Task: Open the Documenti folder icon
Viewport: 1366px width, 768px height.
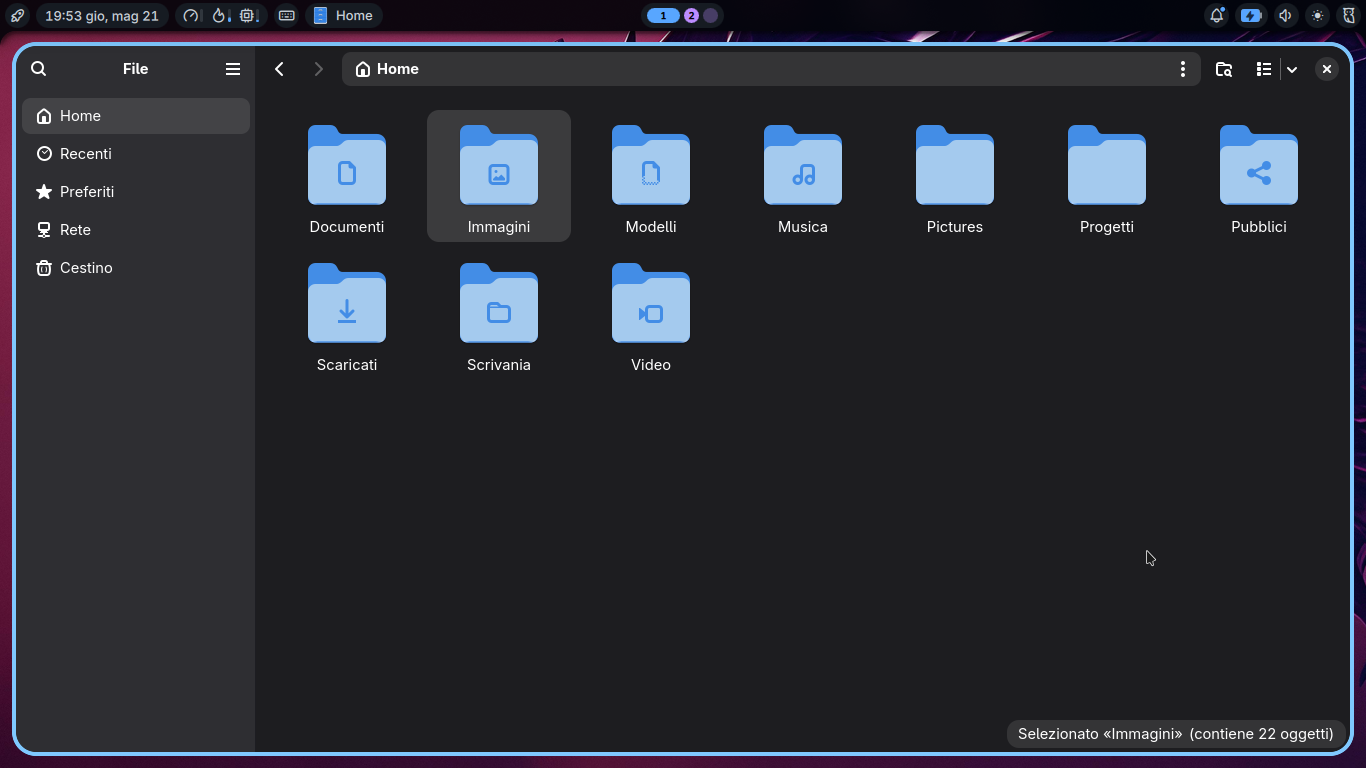Action: click(347, 165)
